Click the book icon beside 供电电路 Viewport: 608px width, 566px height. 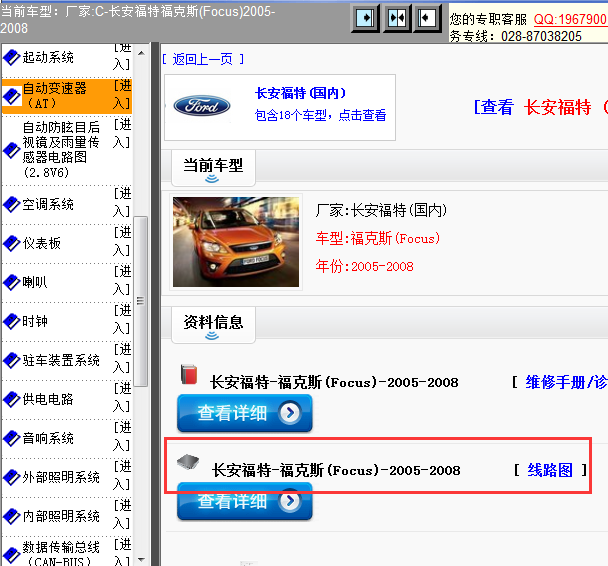click(x=12, y=399)
